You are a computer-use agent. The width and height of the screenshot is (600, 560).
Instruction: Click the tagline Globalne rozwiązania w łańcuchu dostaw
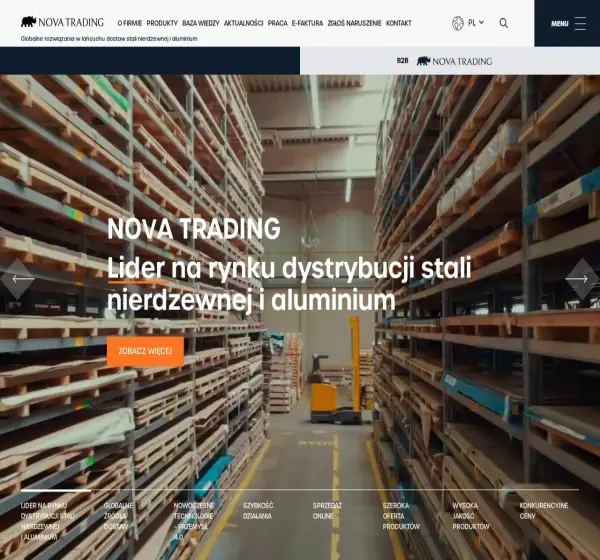(x=109, y=39)
